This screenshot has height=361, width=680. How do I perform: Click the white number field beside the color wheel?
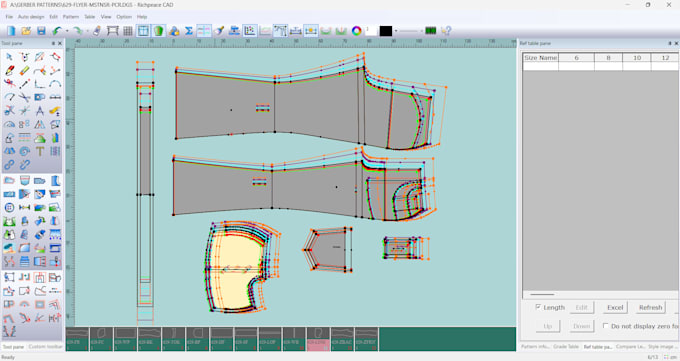click(371, 31)
